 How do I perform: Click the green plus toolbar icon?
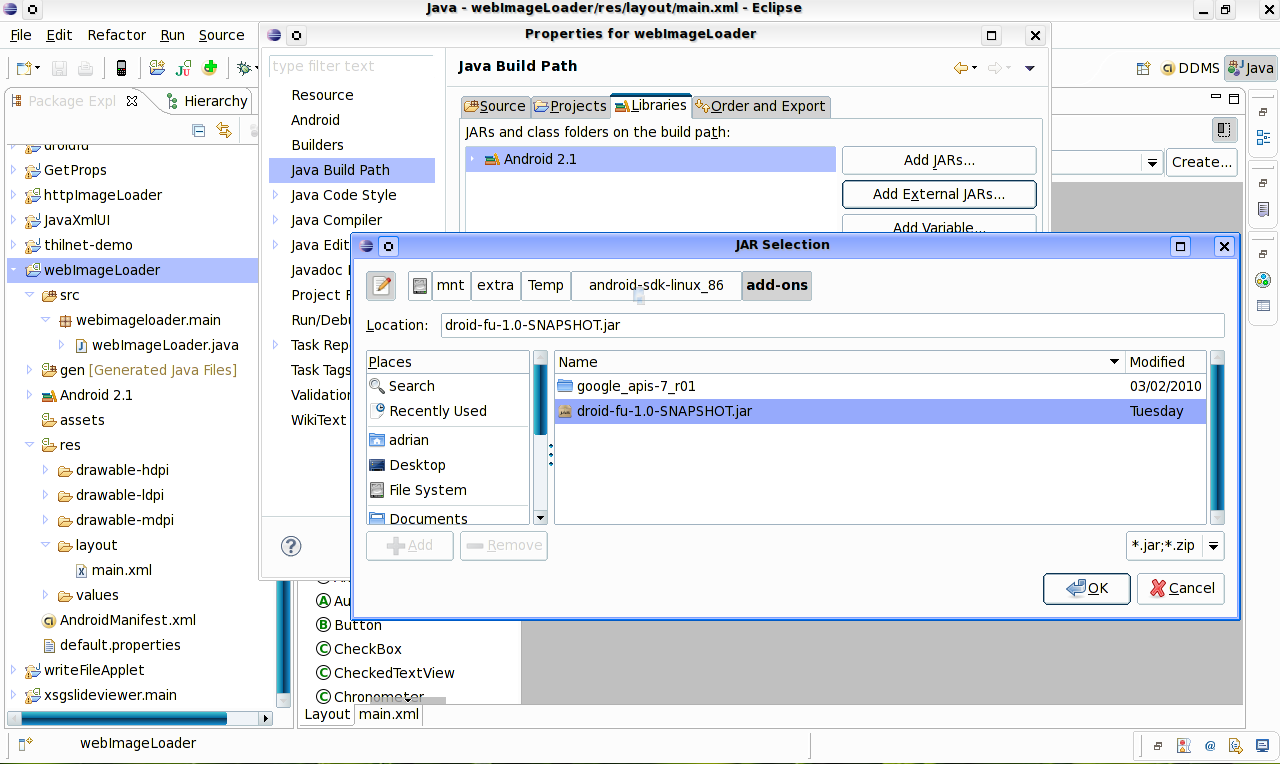pyautogui.click(x=210, y=68)
